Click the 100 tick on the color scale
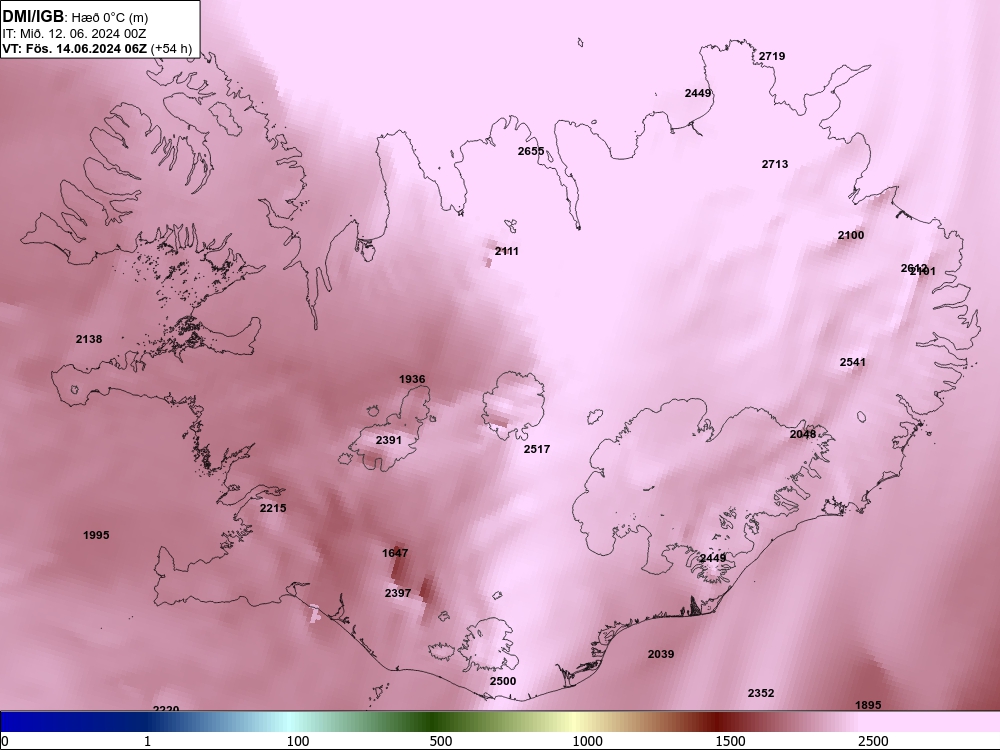This screenshot has width=1000, height=750. (298, 741)
